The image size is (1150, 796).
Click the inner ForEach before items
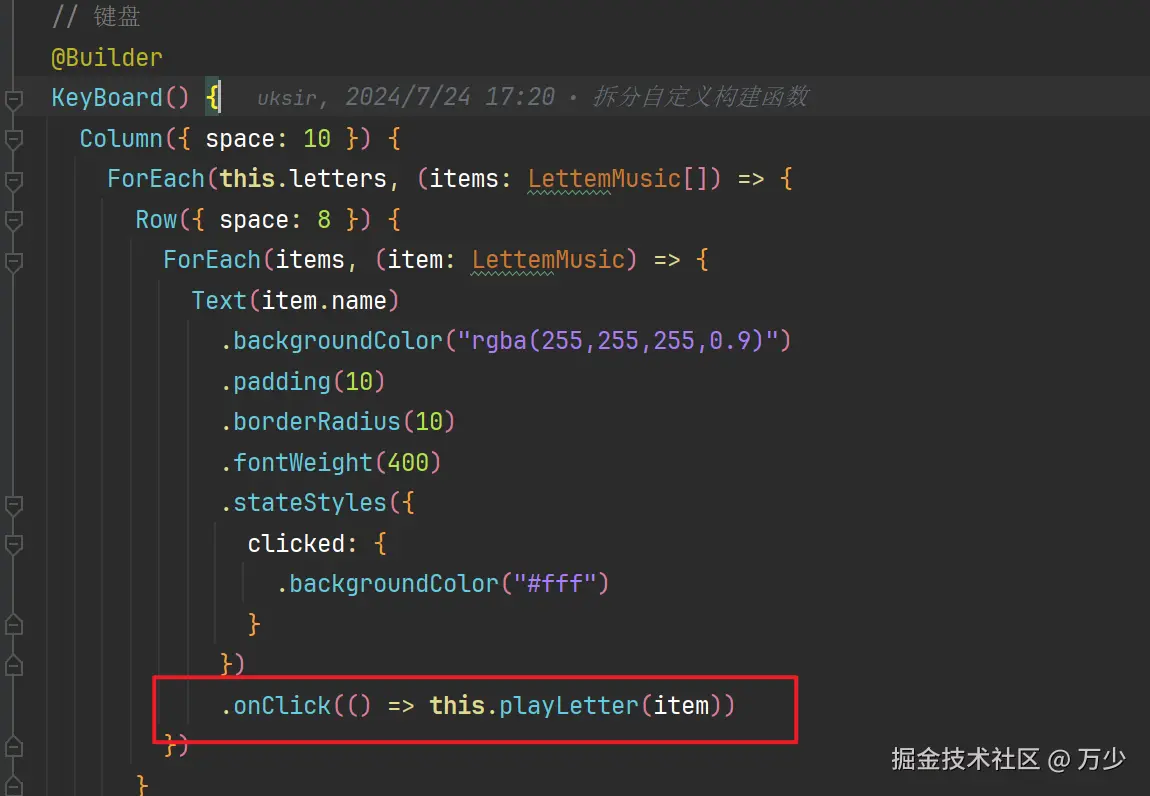pos(212,260)
